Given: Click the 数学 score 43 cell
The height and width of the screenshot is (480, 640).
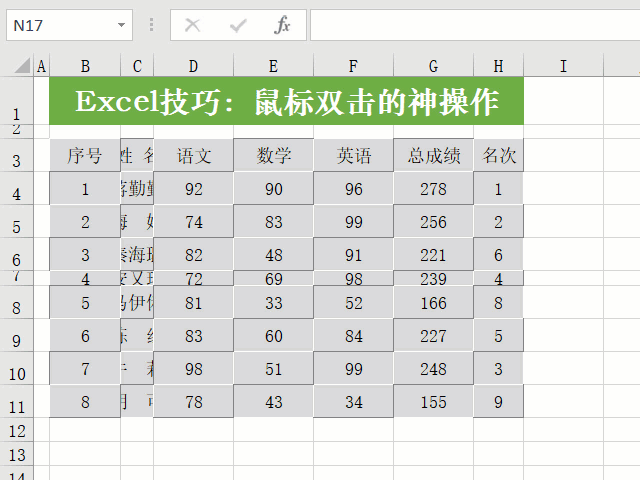Looking at the screenshot, I should click(273, 402).
